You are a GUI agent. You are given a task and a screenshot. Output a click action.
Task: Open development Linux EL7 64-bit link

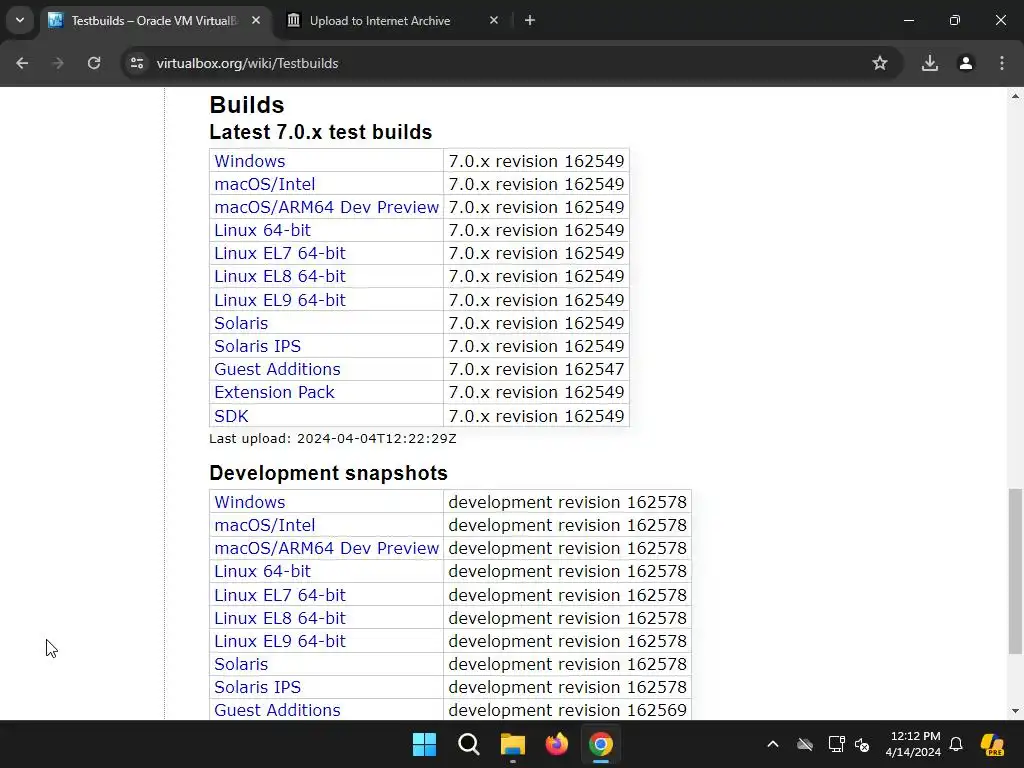280,595
